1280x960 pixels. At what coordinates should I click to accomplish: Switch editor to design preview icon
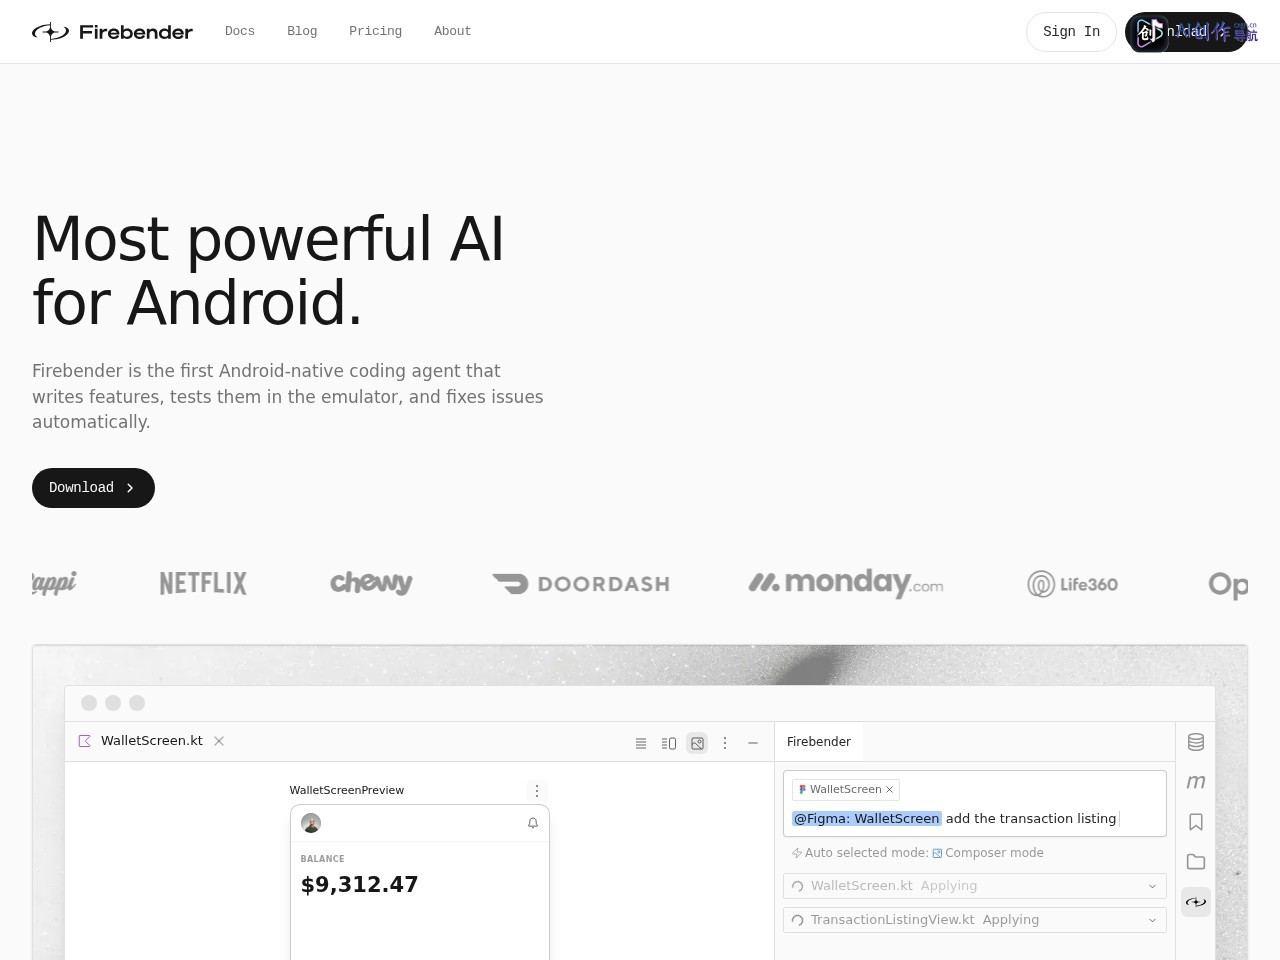[x=697, y=743]
